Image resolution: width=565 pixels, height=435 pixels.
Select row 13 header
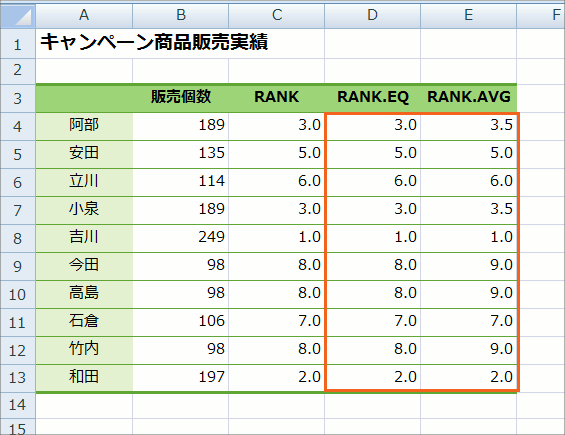point(18,378)
